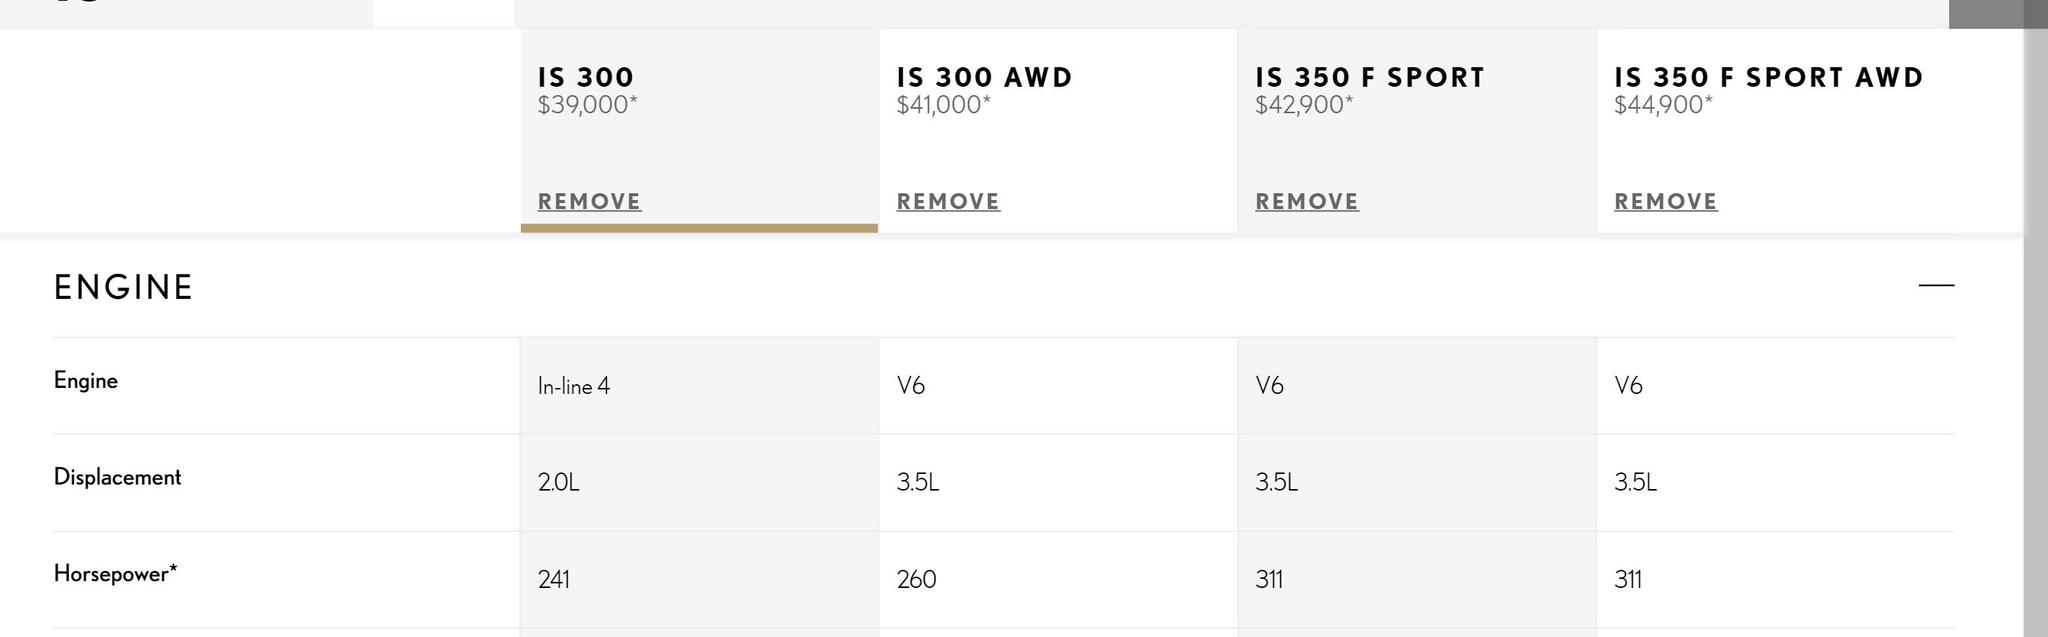Select the IS 300 AWD model heading
This screenshot has width=2048, height=637.
pos(984,77)
